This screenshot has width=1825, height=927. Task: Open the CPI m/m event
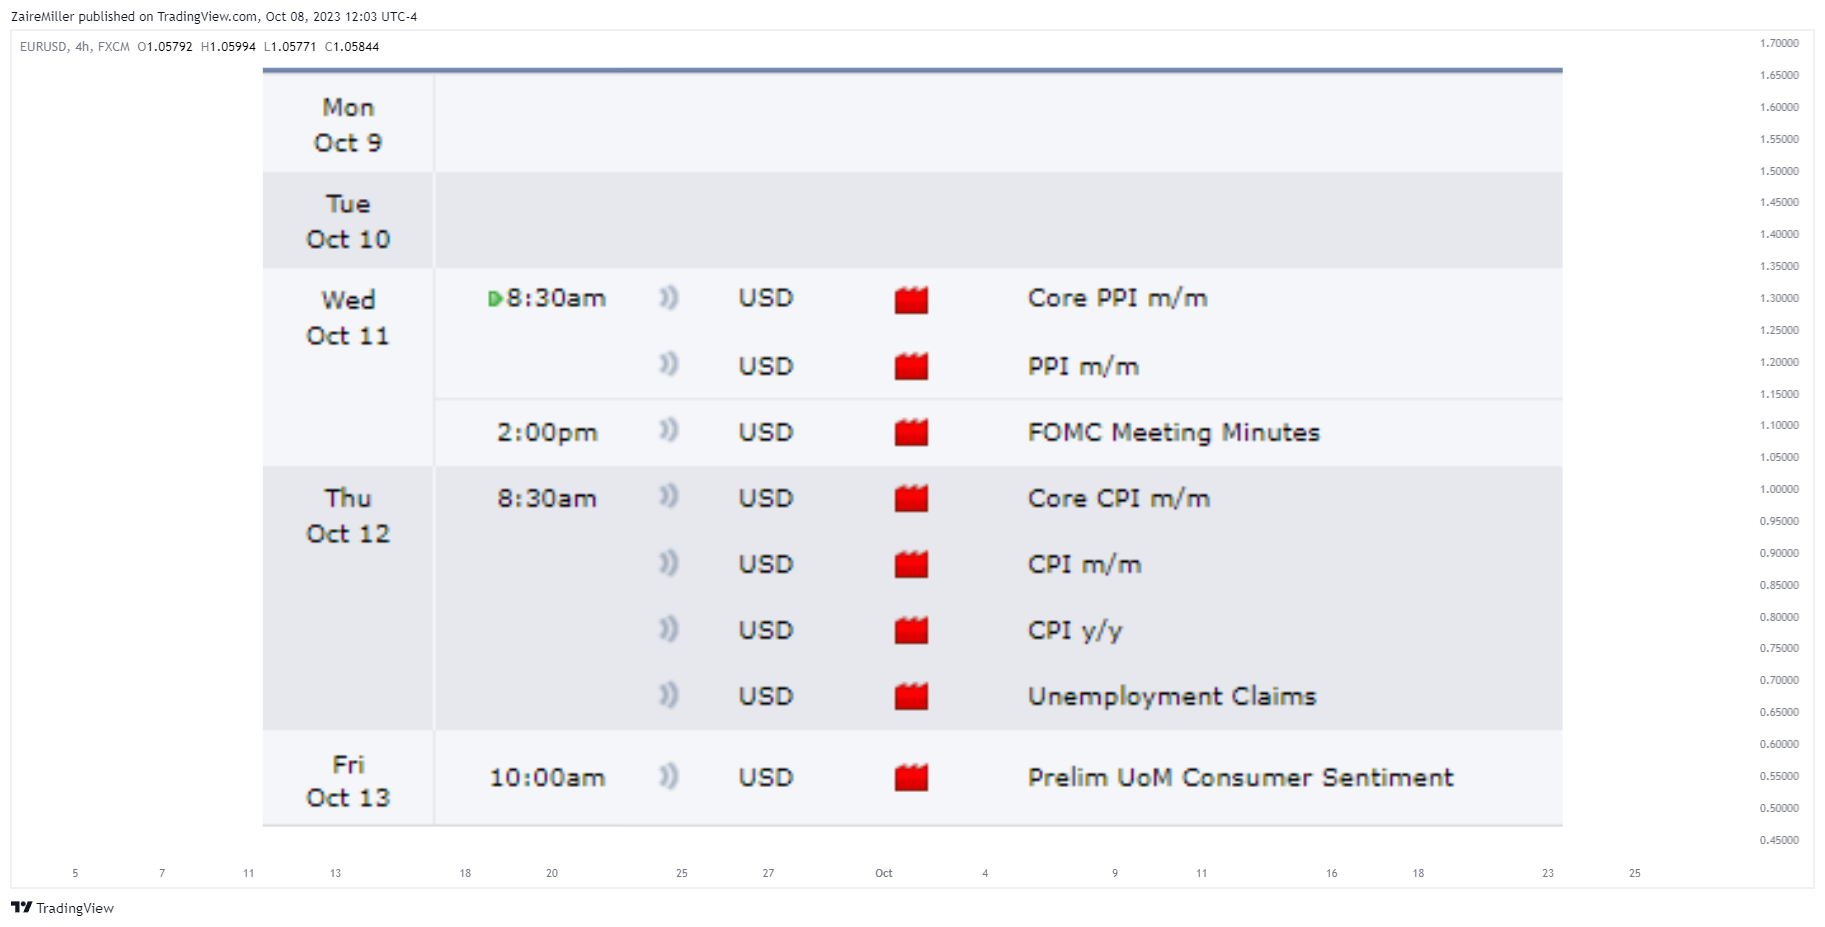1085,564
